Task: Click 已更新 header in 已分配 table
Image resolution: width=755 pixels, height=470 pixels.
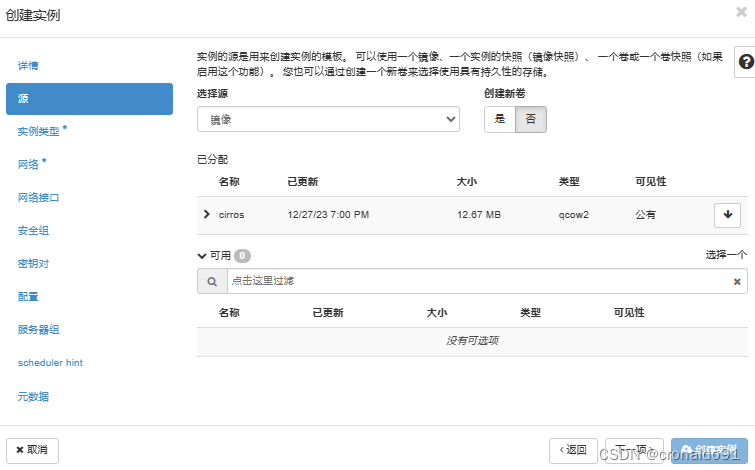Action: click(303, 182)
